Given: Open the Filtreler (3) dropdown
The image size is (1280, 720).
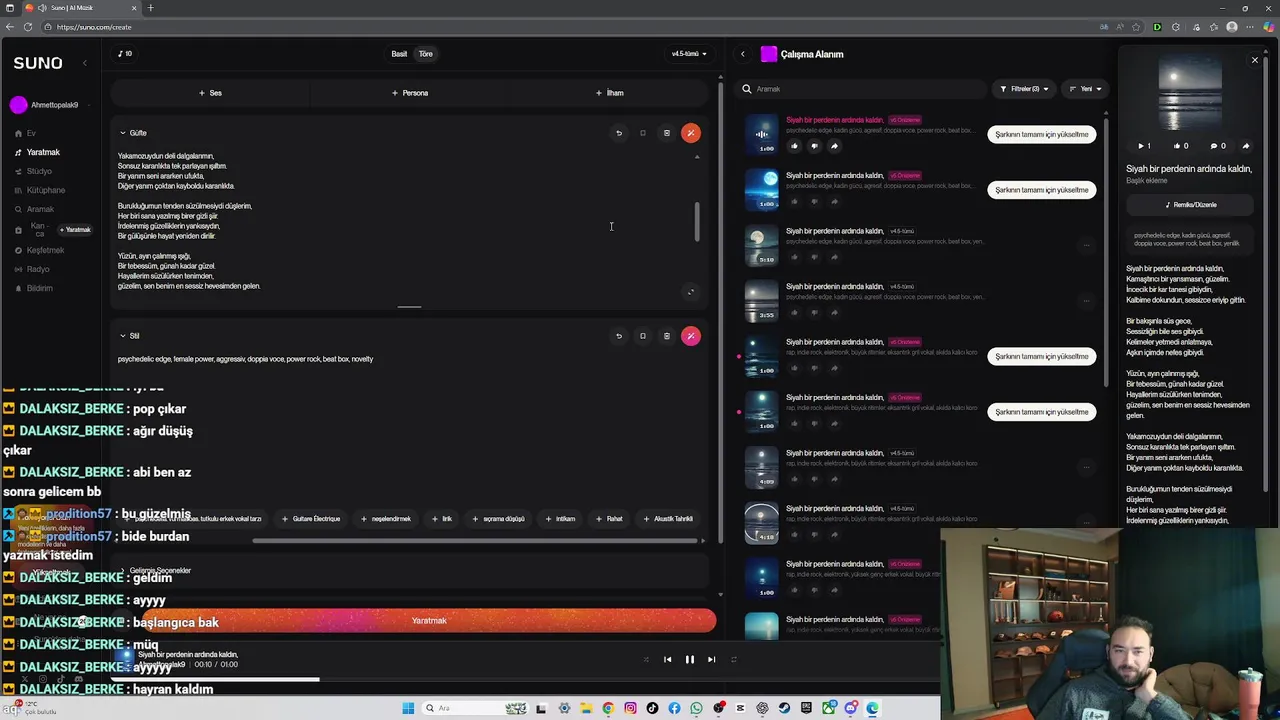Looking at the screenshot, I should (1024, 89).
